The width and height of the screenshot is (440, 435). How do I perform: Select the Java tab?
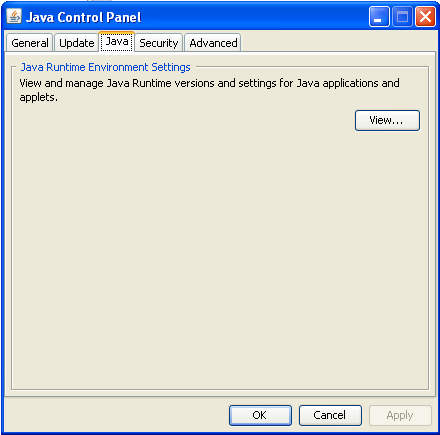117,41
